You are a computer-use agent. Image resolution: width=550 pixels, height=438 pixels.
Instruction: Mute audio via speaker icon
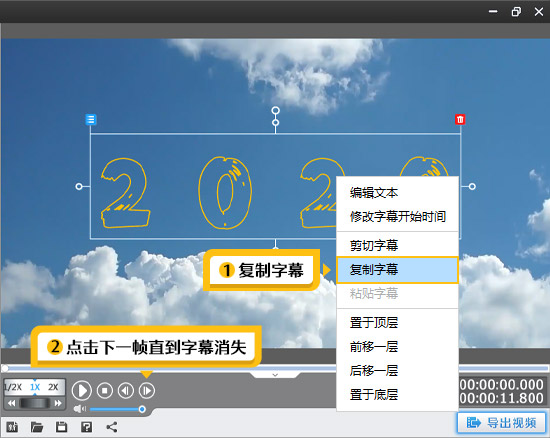click(x=80, y=409)
